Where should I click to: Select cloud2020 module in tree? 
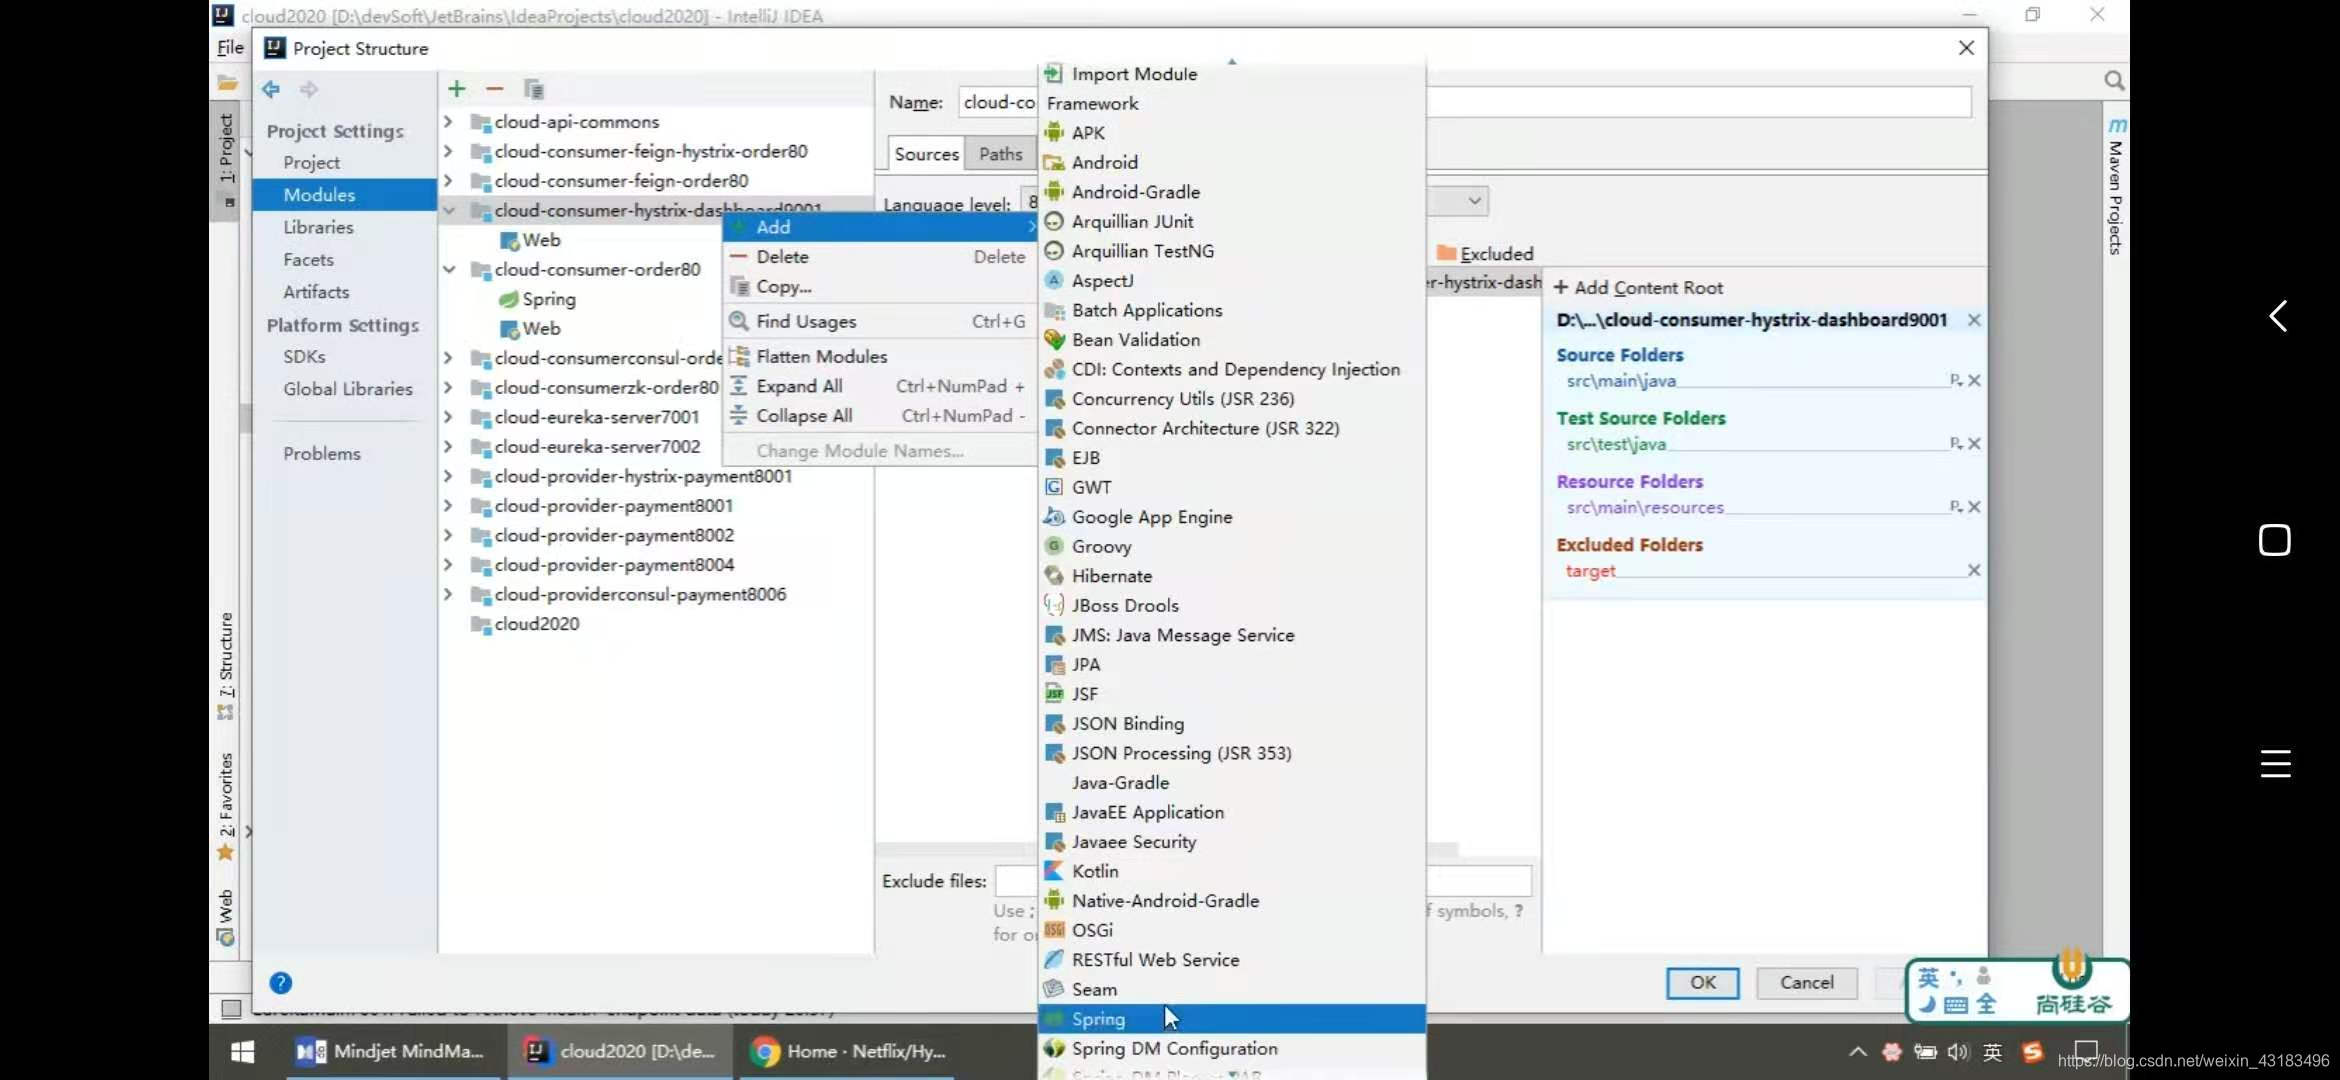(x=536, y=624)
